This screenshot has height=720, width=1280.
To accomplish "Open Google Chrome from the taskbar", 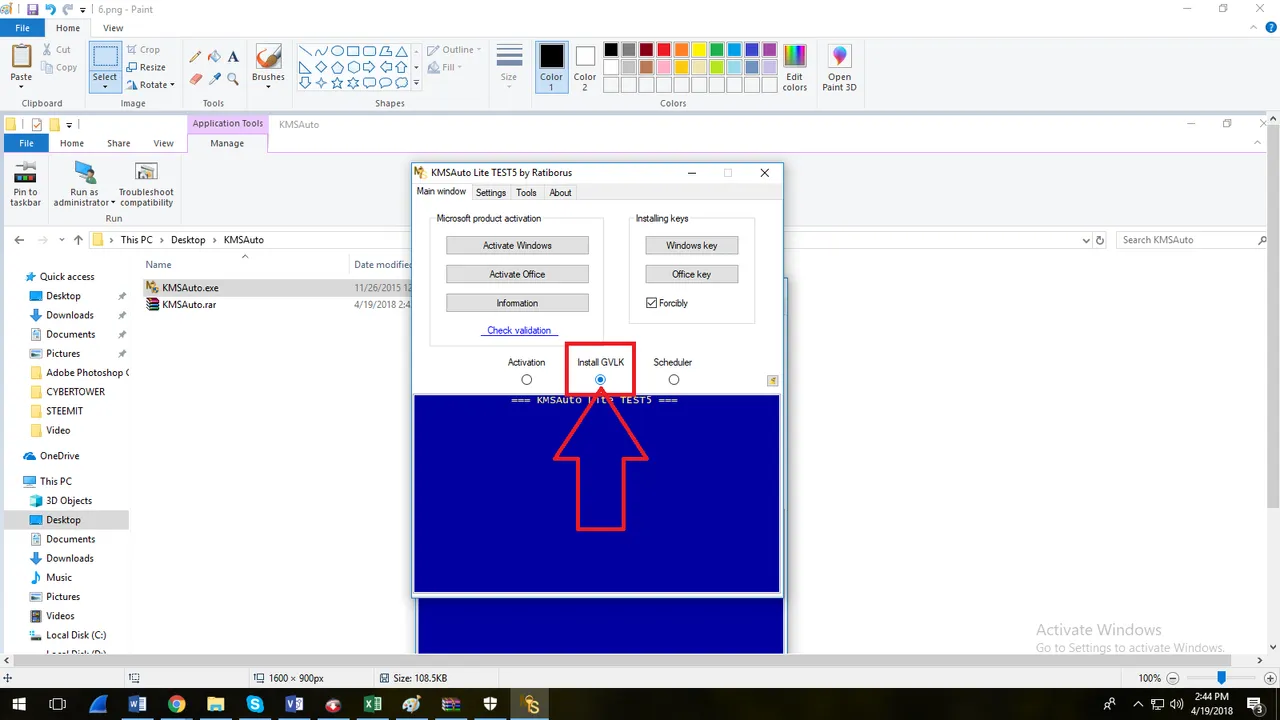I will pyautogui.click(x=177, y=704).
